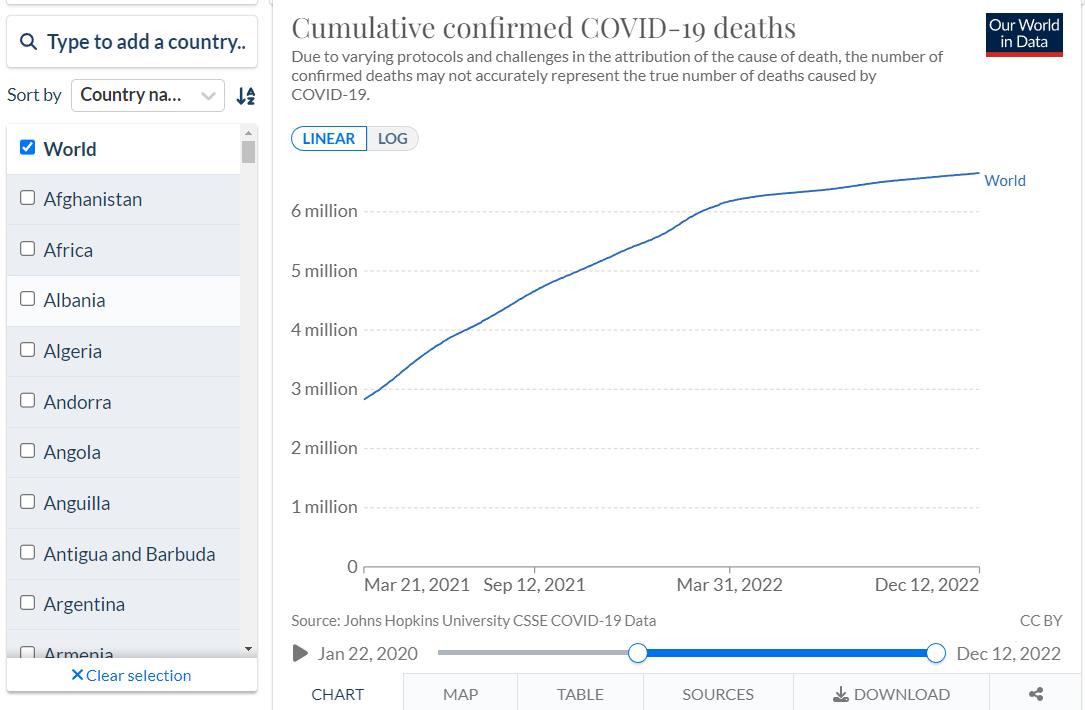This screenshot has width=1085, height=710.
Task: Switch the scale to LOG
Action: [392, 139]
